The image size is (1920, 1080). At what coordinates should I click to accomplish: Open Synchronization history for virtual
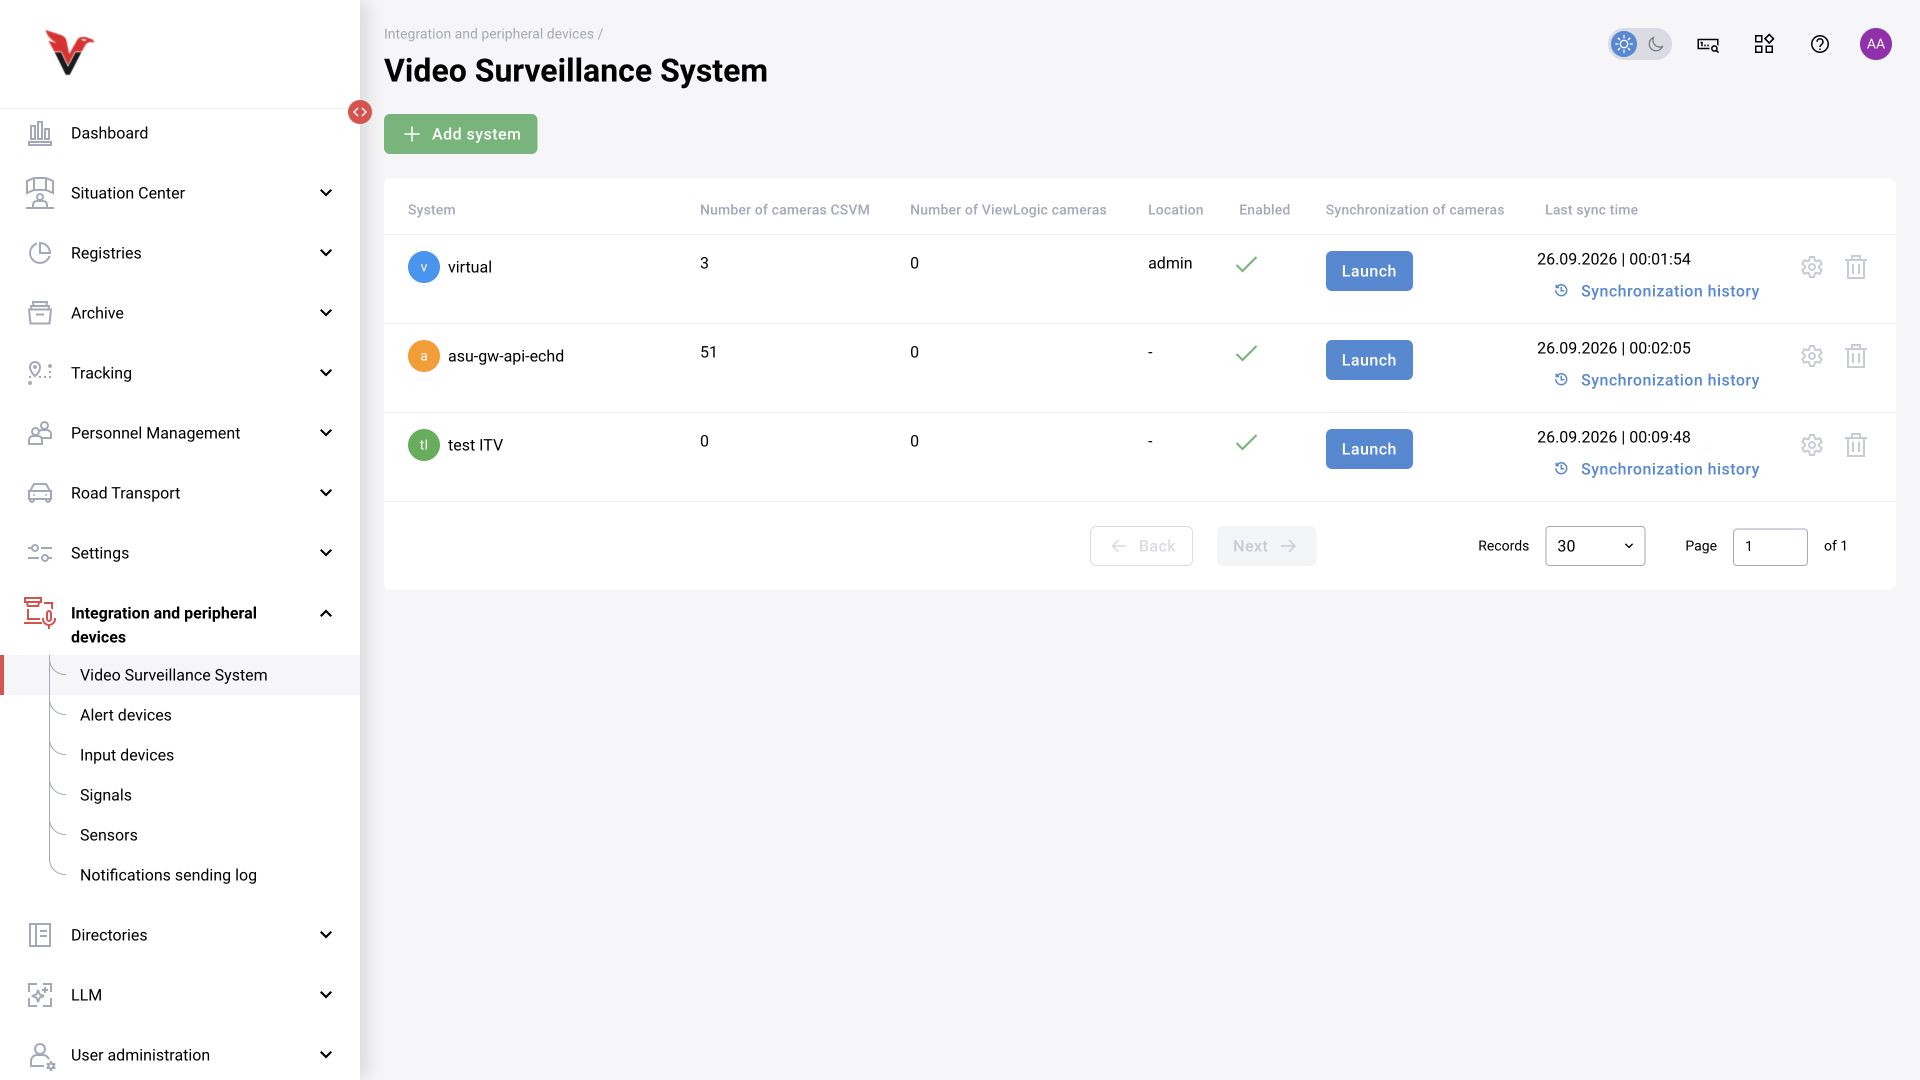tap(1657, 291)
